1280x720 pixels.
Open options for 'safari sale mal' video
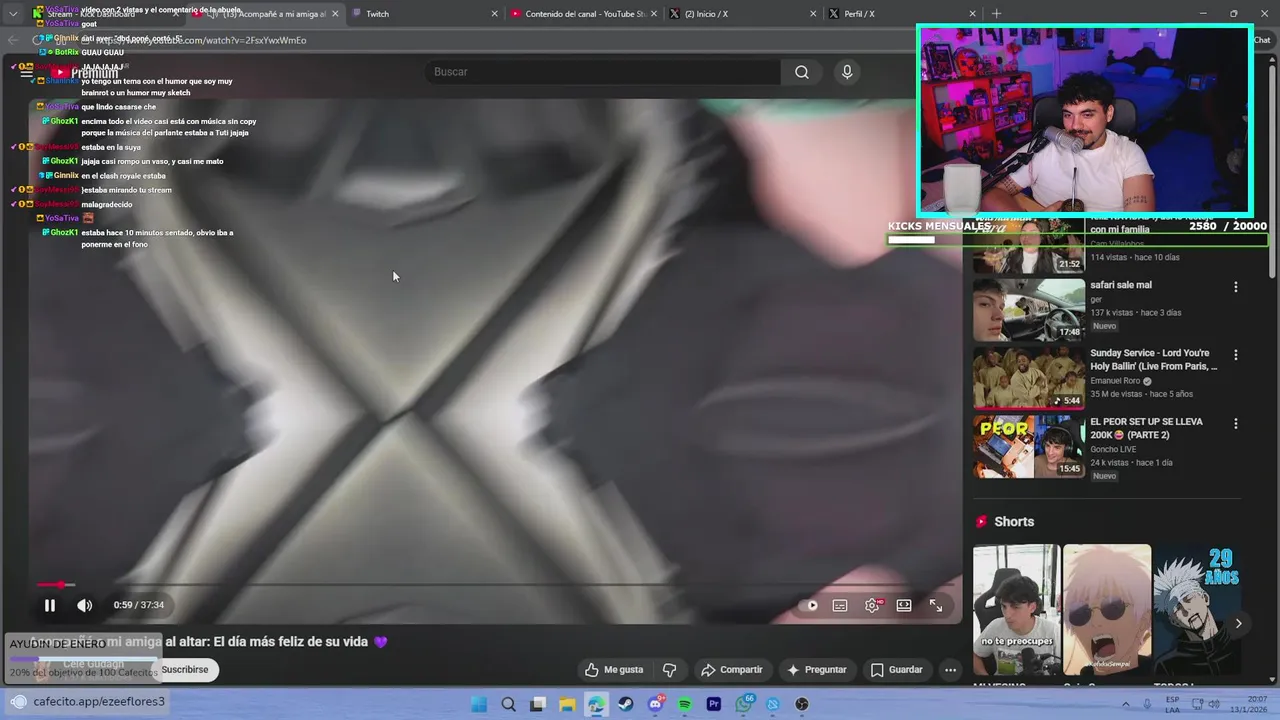1235,287
